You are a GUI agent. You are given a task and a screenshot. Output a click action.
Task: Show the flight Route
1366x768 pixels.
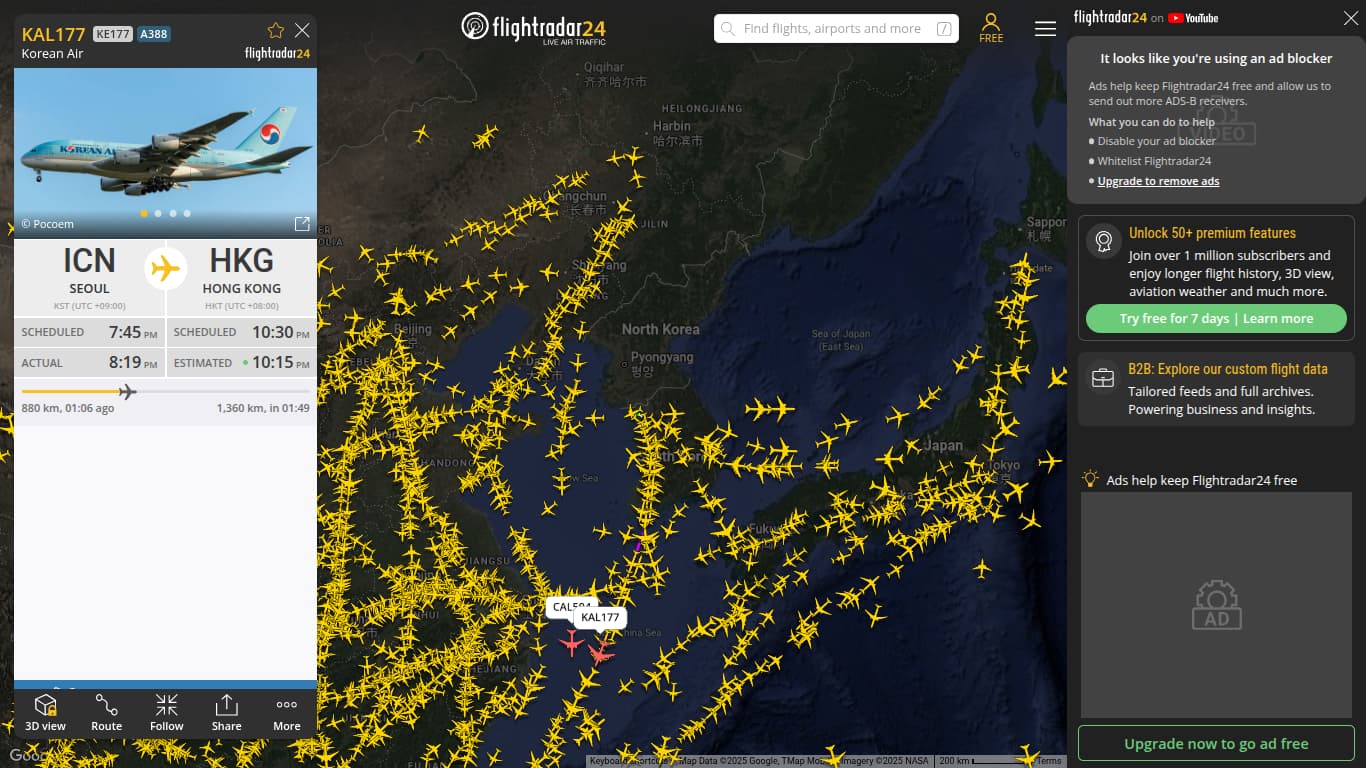click(107, 714)
